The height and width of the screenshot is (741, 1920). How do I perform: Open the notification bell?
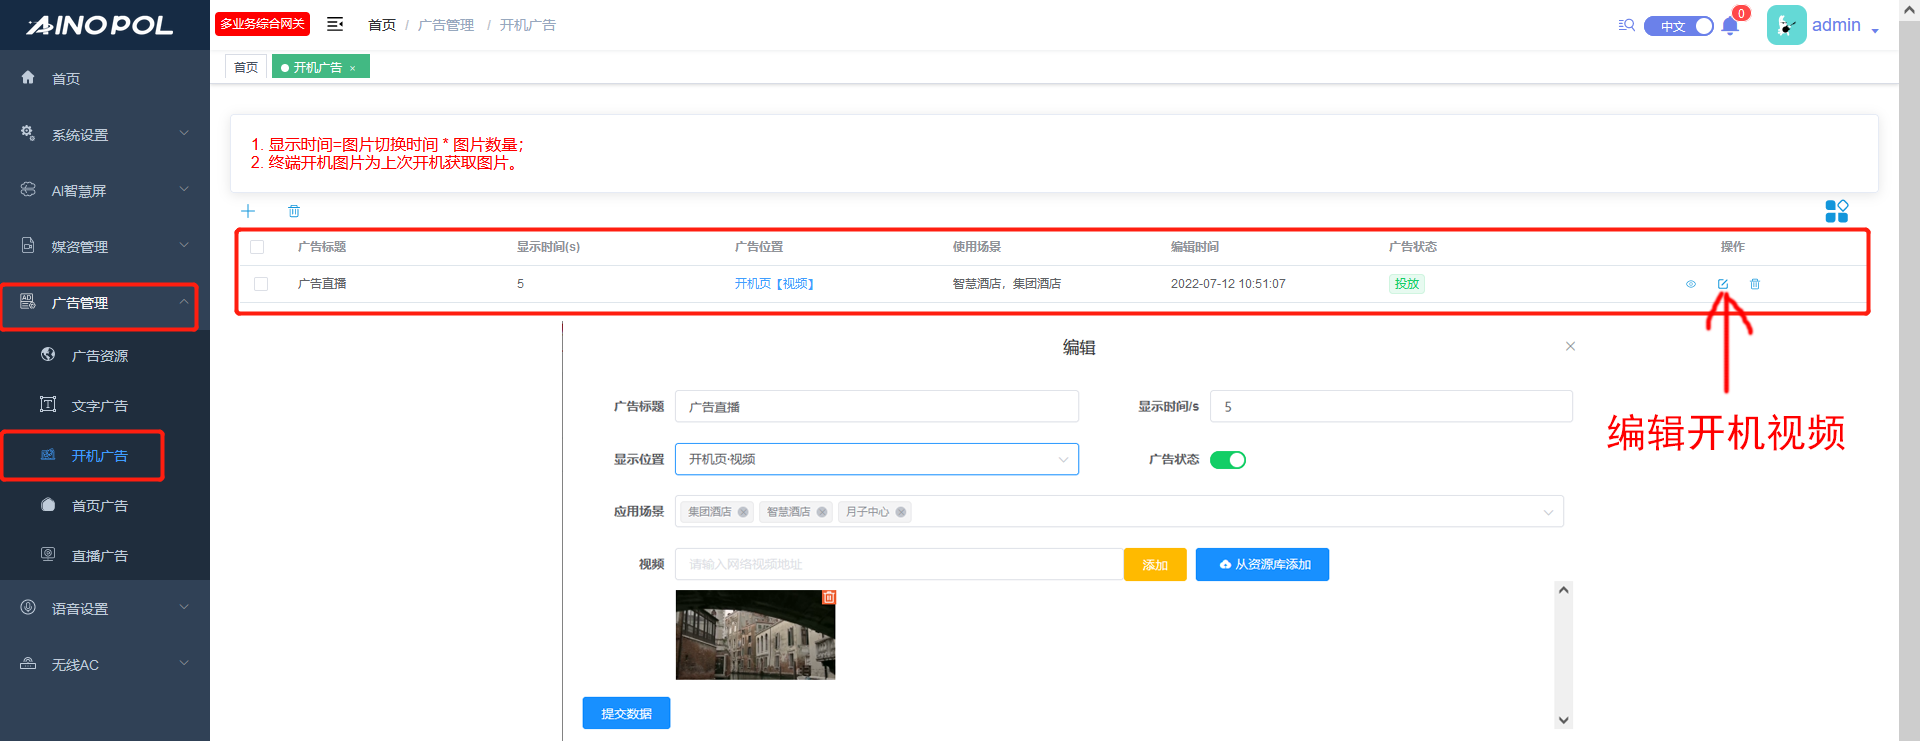(1730, 26)
